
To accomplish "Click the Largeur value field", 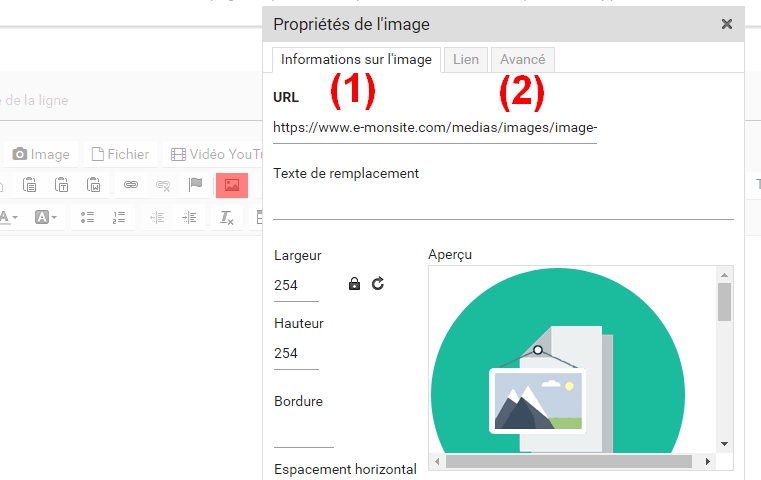I will (296, 286).
